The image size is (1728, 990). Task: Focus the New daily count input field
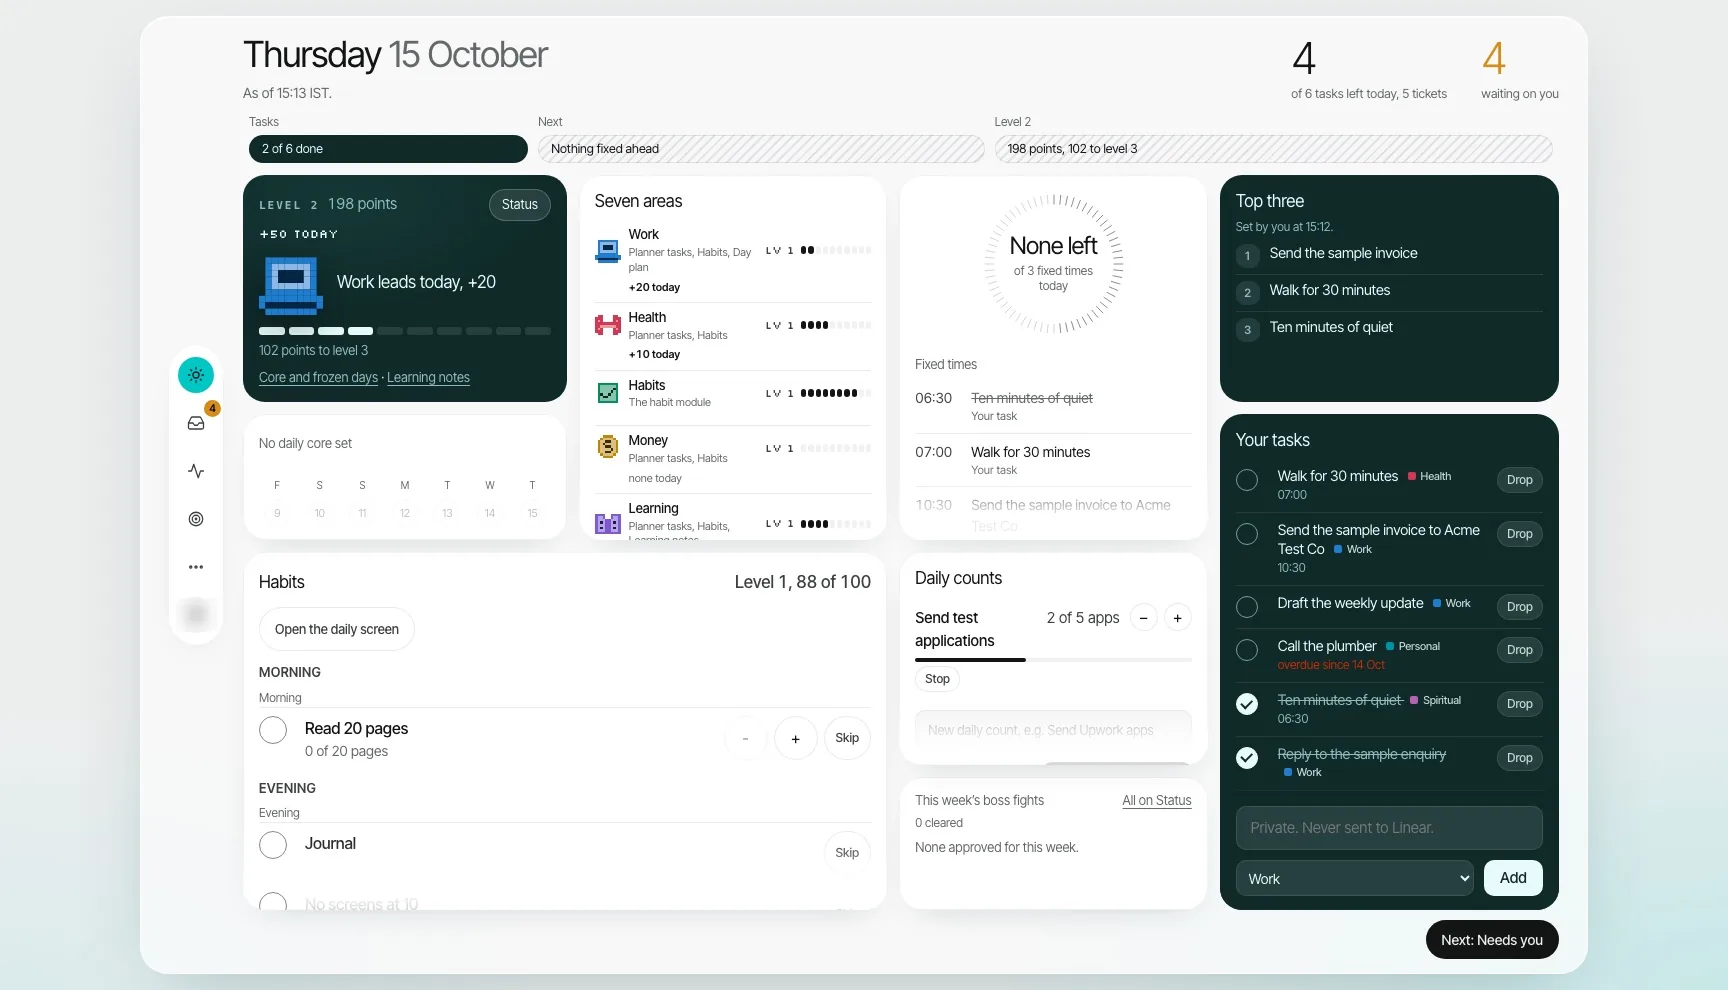click(1053, 730)
